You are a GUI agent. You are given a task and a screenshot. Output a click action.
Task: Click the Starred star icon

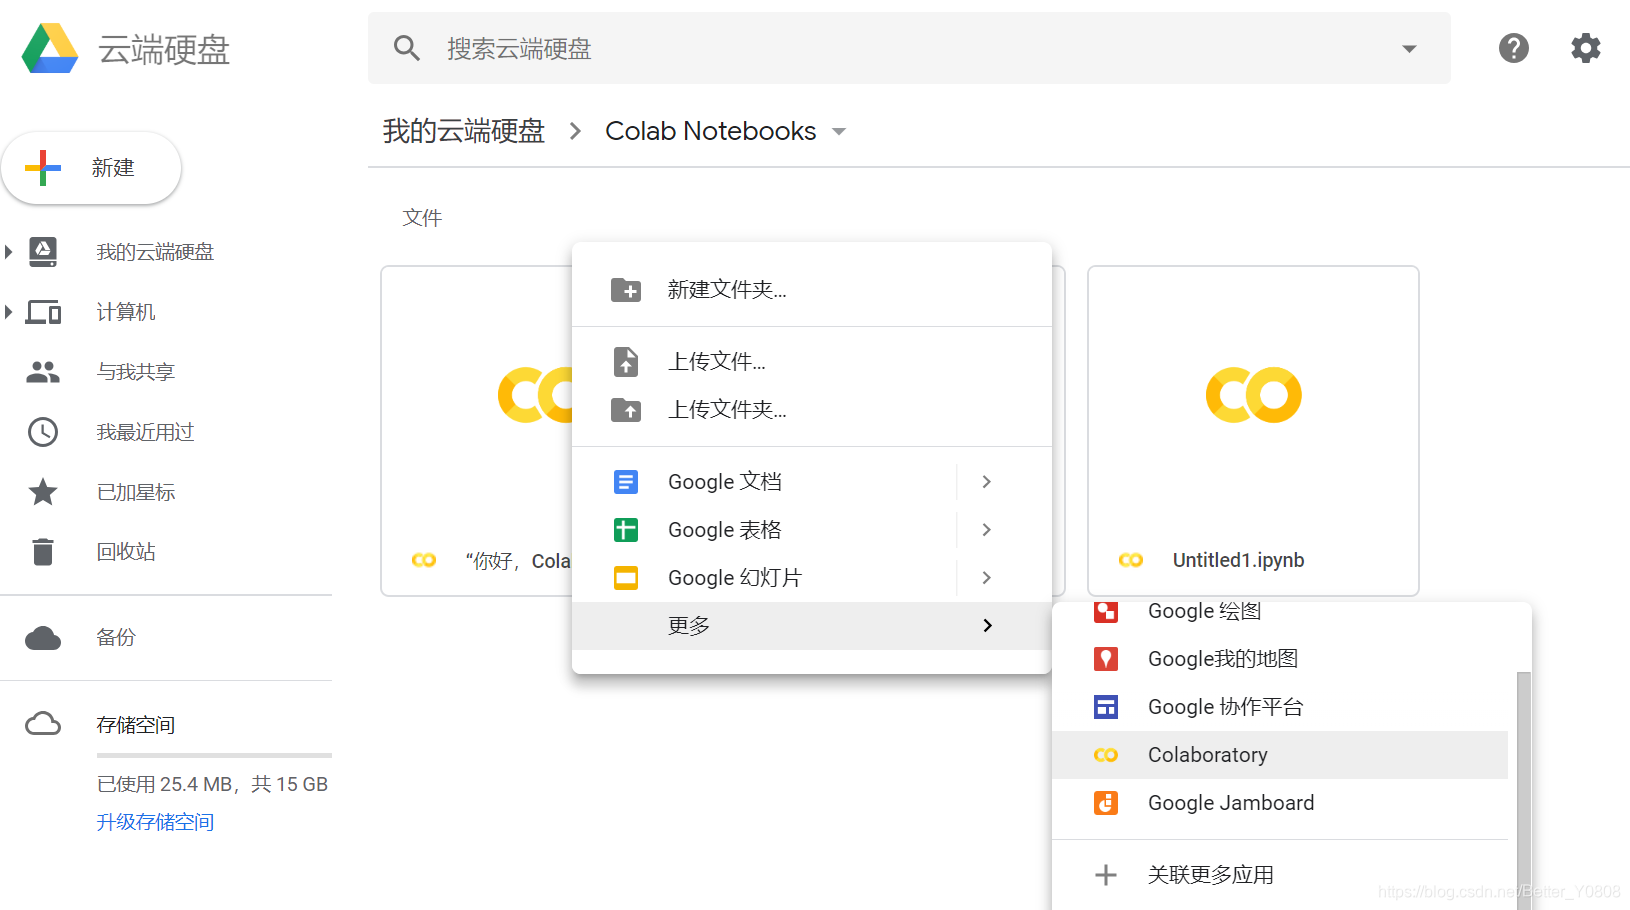click(x=43, y=492)
